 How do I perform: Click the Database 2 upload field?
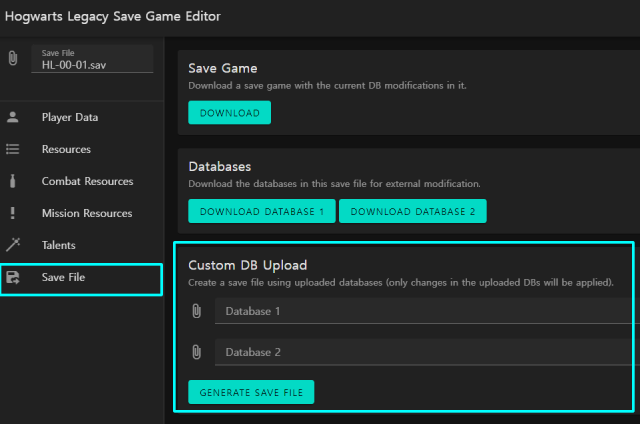point(427,352)
